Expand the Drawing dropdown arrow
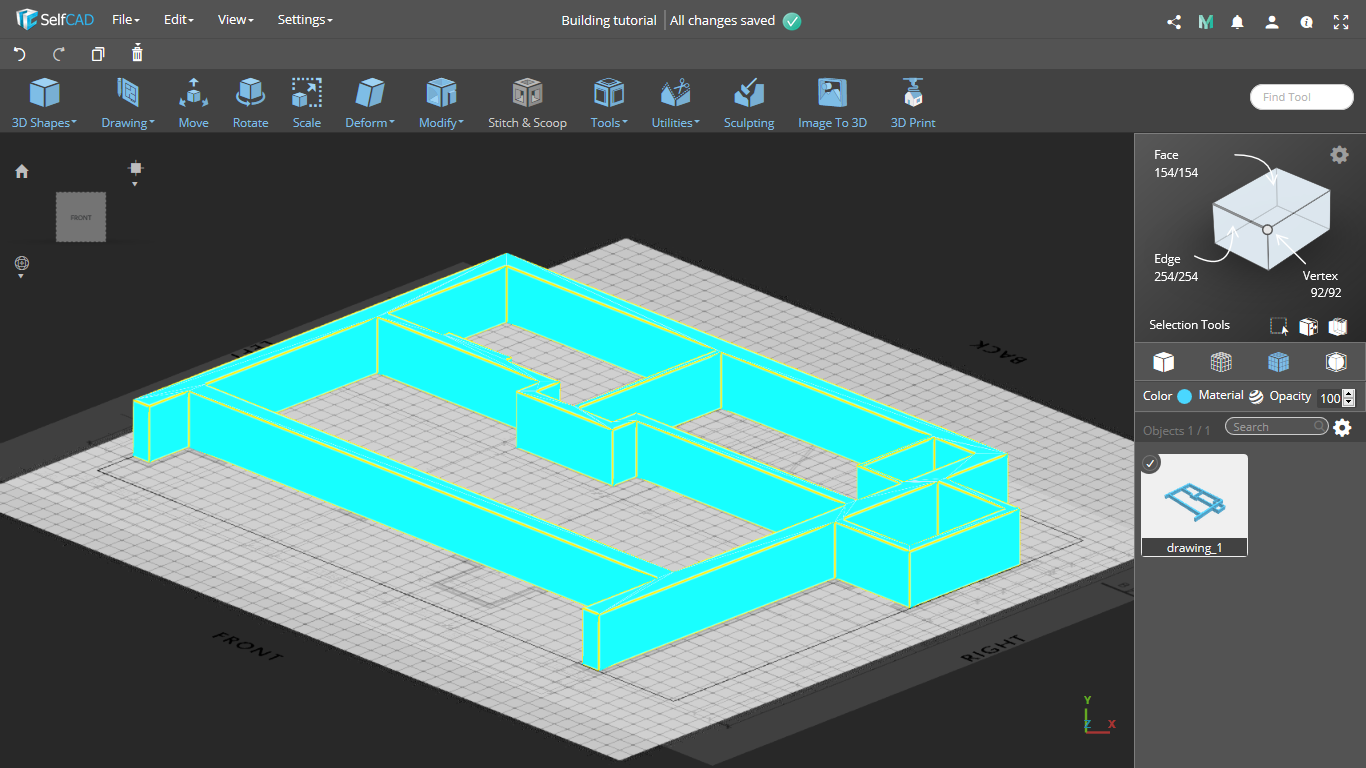The image size is (1366, 768). 151,123
